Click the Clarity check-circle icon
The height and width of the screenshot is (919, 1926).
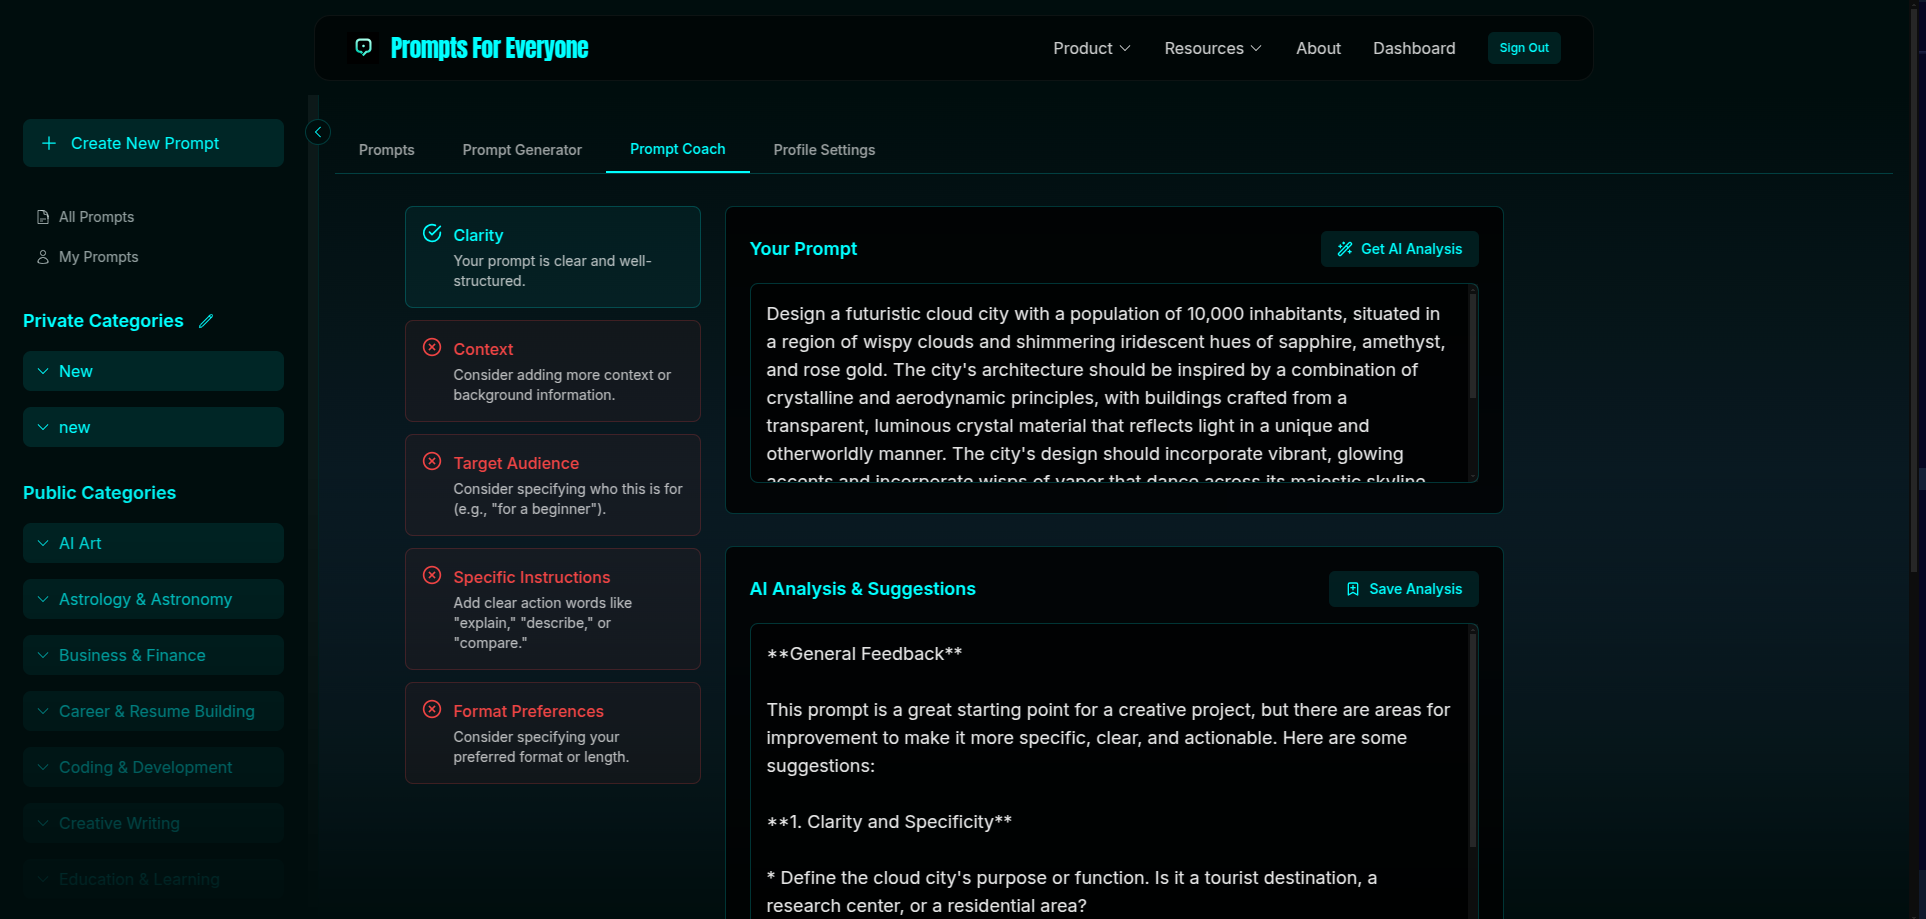coord(432,233)
